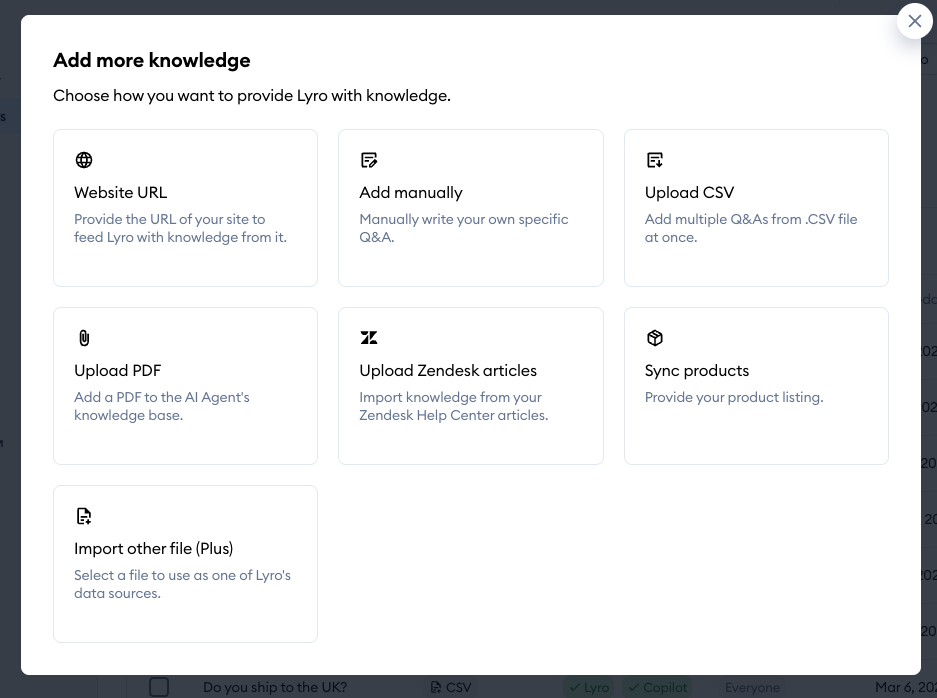Screen dimensions: 937x698
Task: Select the Upload Zendesk articles title
Action: pos(448,370)
